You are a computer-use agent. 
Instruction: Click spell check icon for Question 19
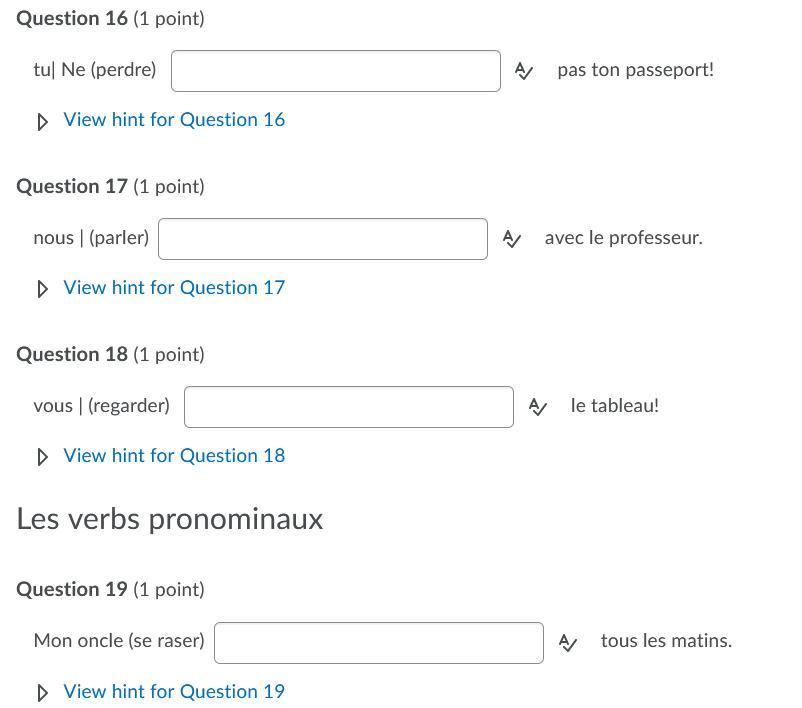567,643
